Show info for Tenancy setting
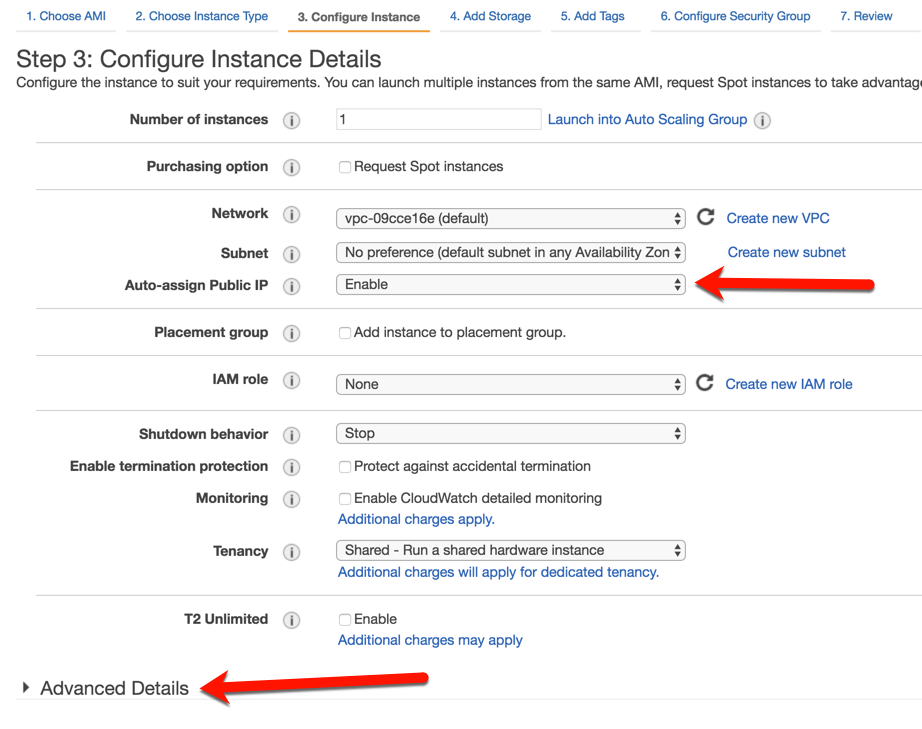This screenshot has height=729, width=922. (x=291, y=552)
